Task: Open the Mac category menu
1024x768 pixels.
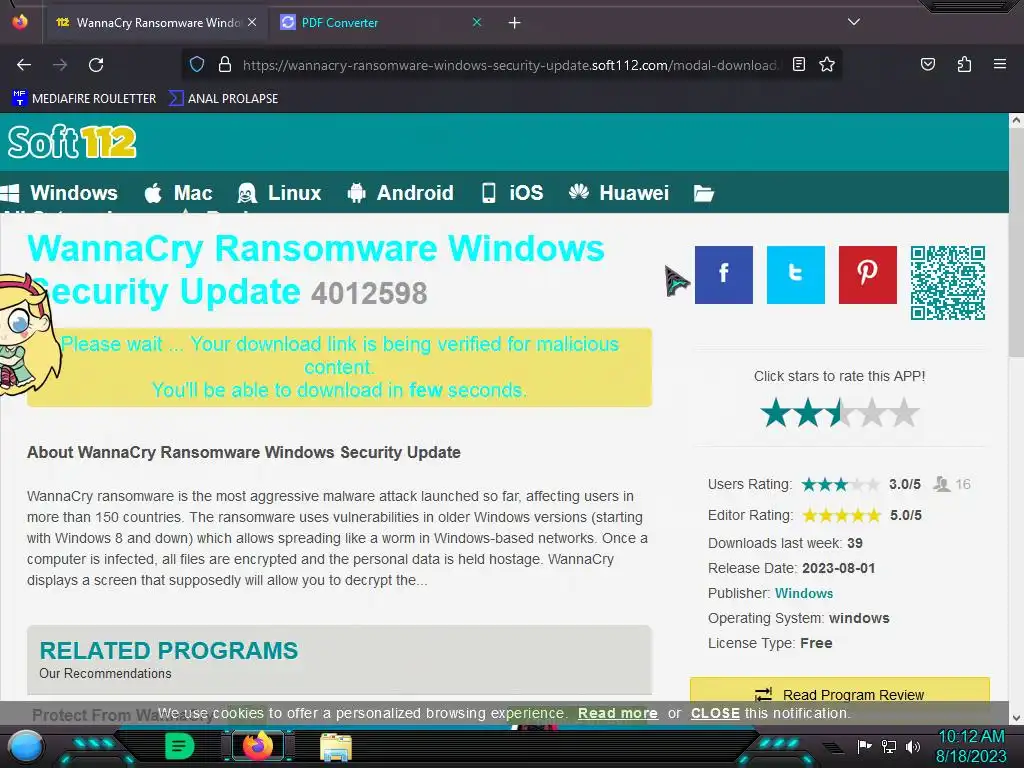Action: [178, 193]
